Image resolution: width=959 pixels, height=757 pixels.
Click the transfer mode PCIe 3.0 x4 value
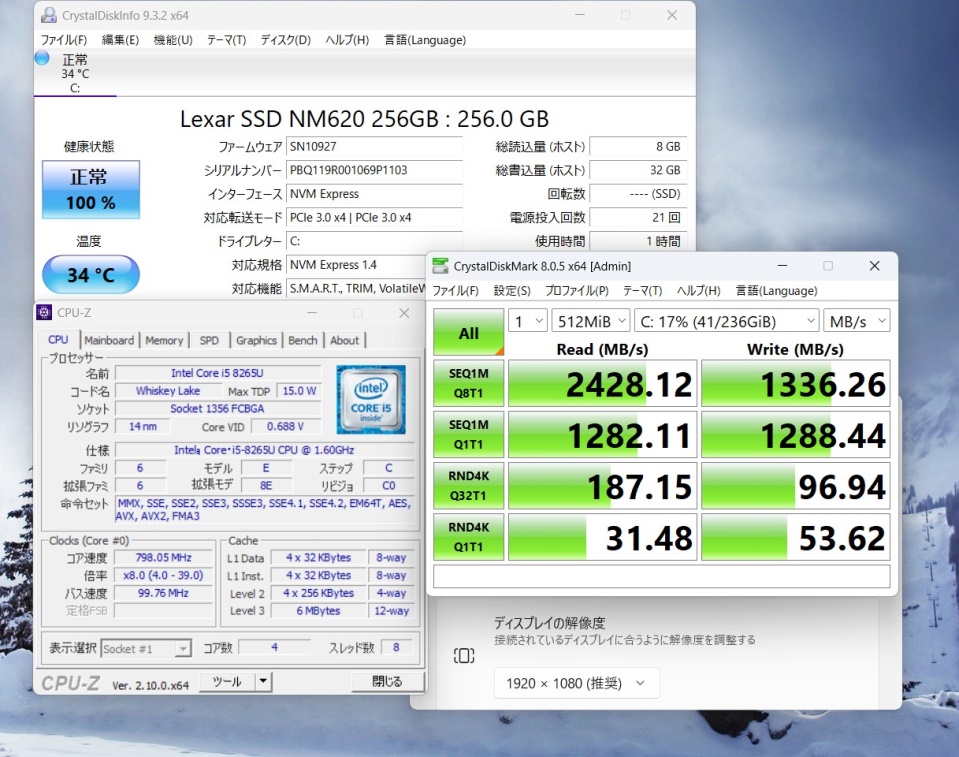click(374, 218)
